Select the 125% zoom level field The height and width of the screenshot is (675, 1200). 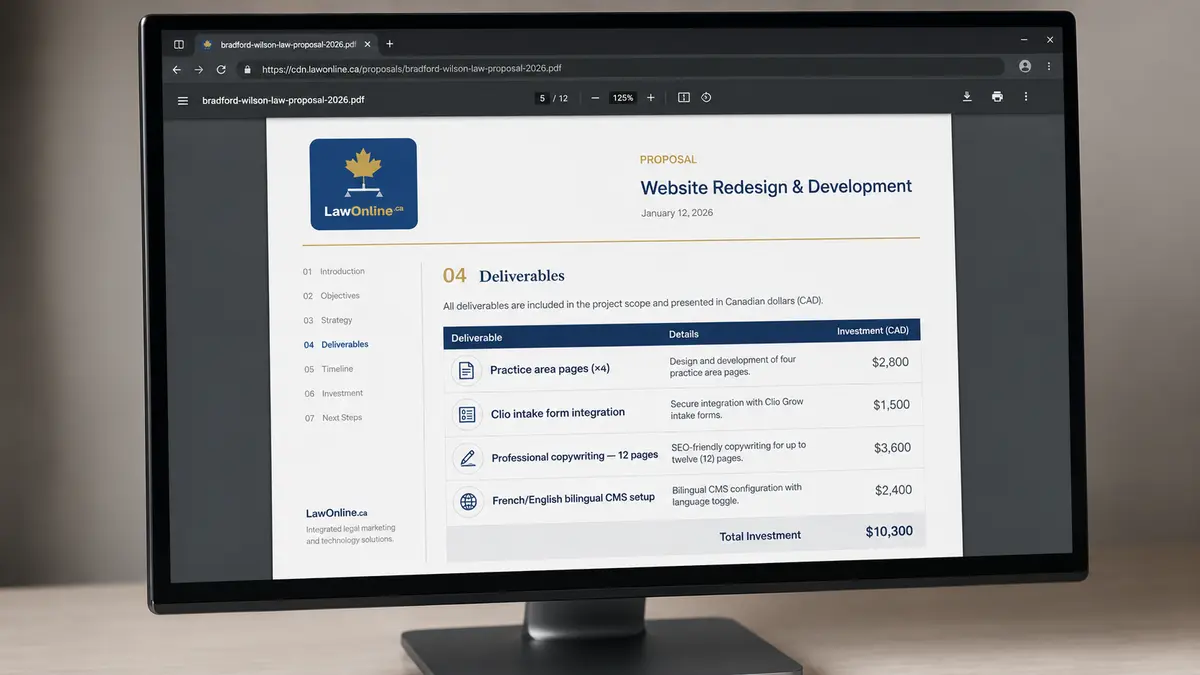(x=623, y=98)
